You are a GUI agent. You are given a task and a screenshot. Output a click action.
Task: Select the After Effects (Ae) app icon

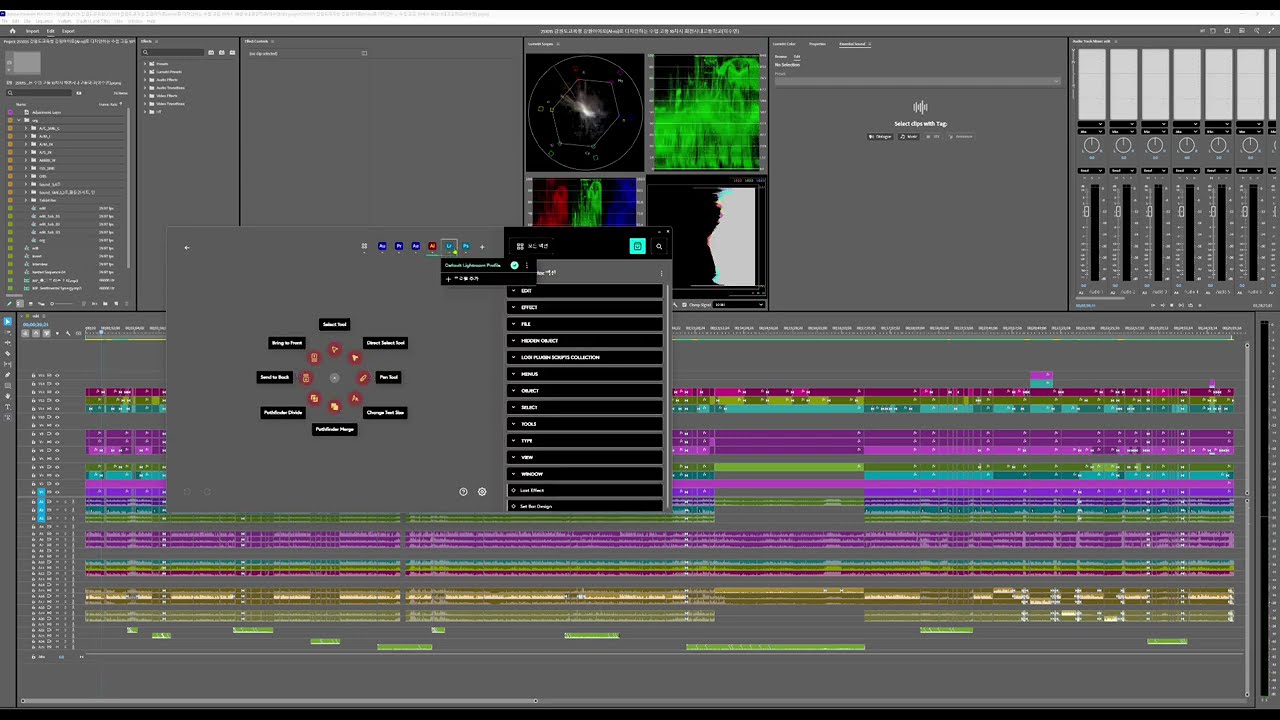click(416, 246)
